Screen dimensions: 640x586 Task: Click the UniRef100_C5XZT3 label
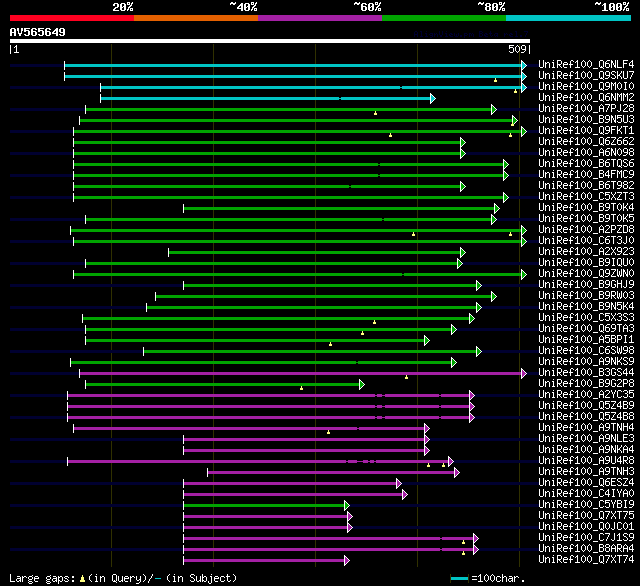tap(586, 196)
